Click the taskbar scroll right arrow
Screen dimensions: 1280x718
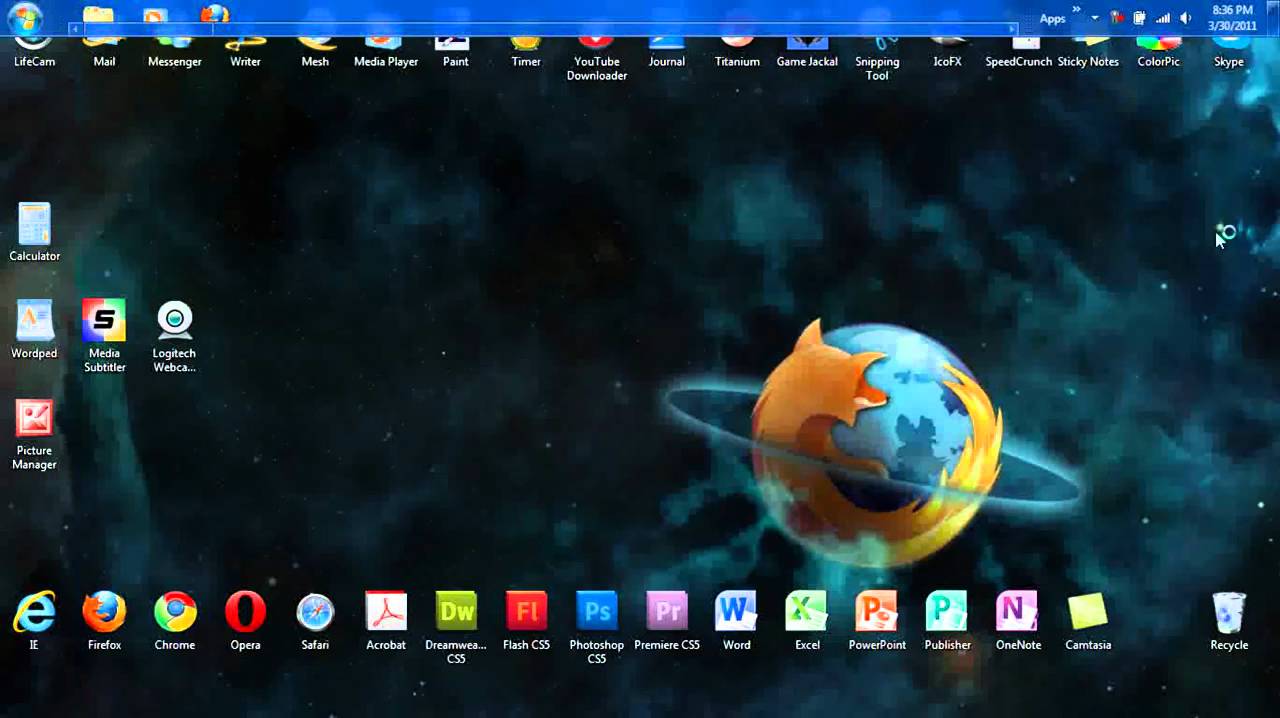(1013, 29)
